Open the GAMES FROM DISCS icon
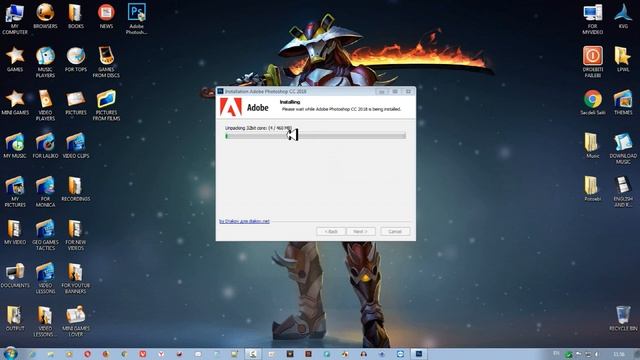Viewport: 640px width, 360px height. click(x=106, y=62)
